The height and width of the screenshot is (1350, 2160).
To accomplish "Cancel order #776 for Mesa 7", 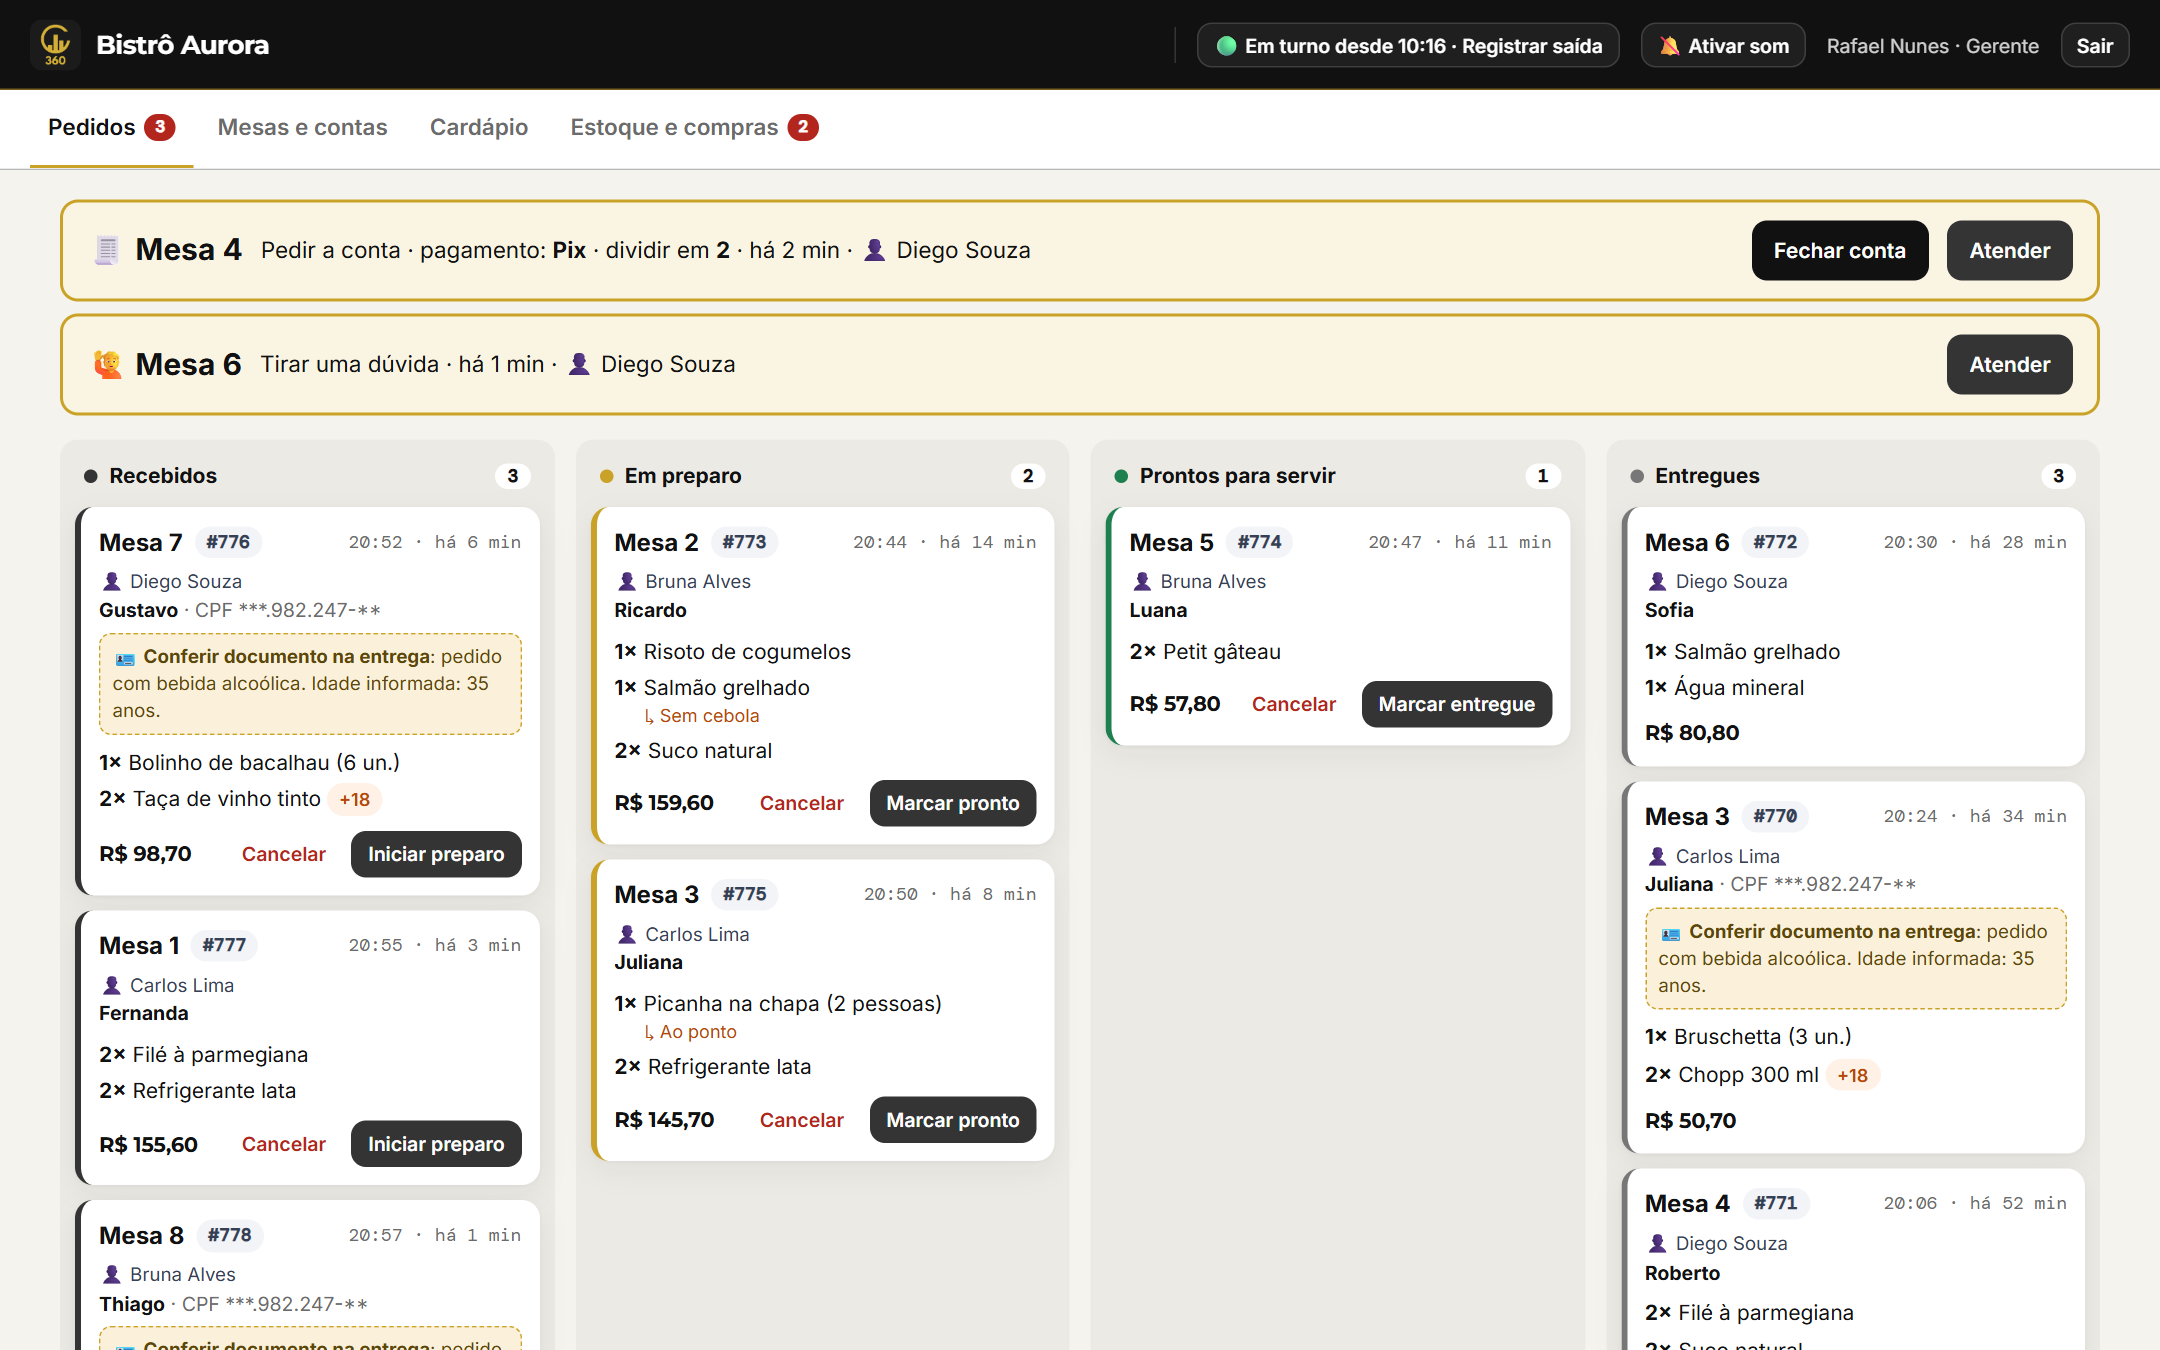I will [x=283, y=854].
